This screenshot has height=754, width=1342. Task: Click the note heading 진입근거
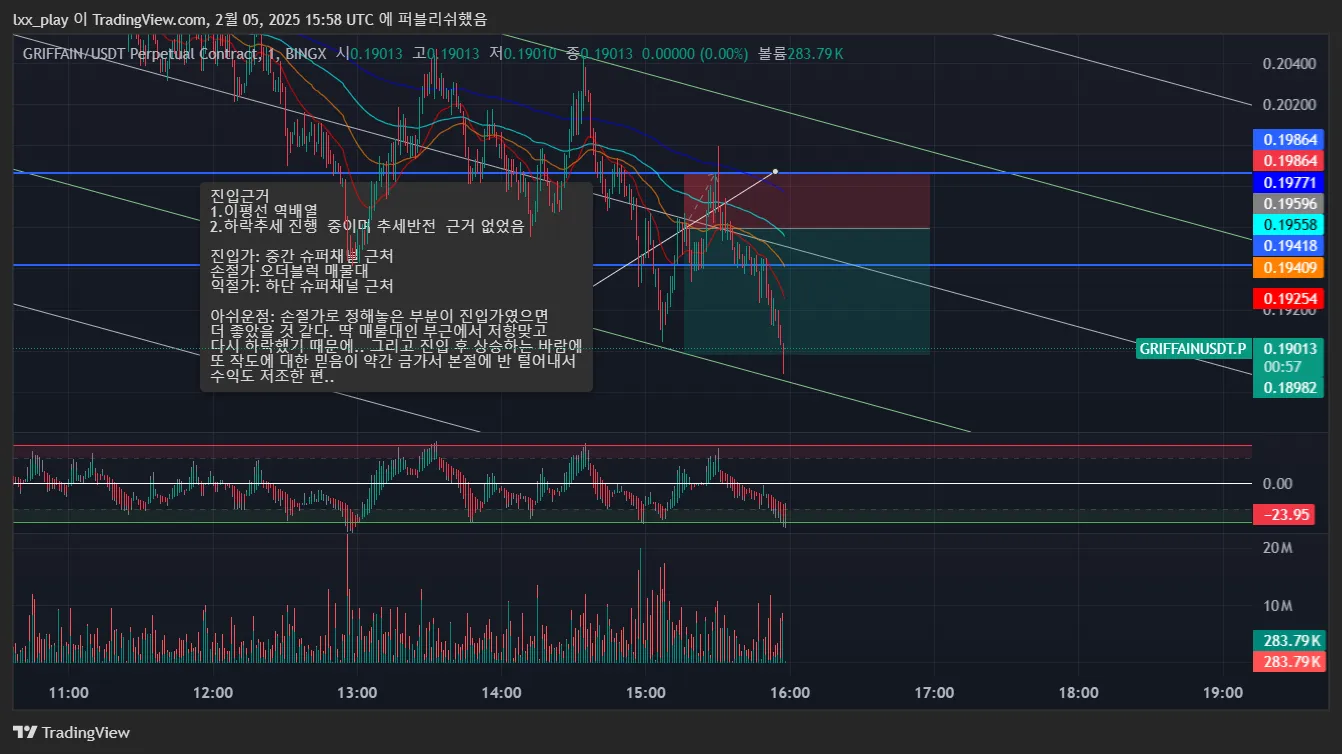tap(240, 195)
